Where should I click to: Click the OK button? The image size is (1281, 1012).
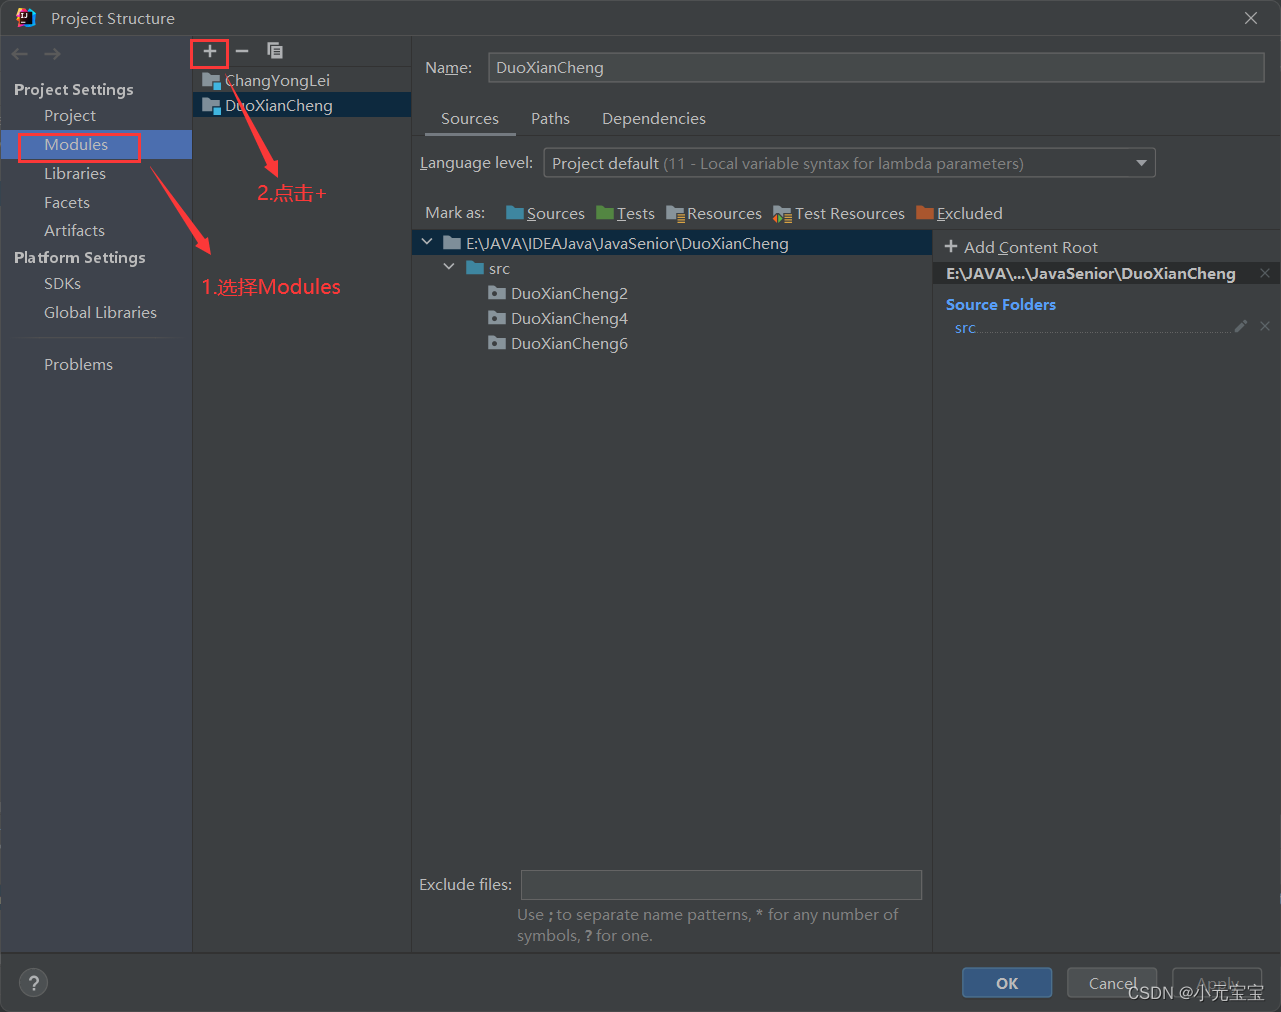coord(1007,983)
